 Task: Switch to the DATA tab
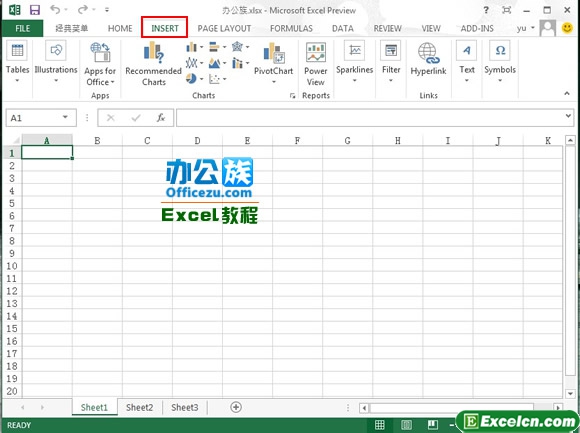coord(343,28)
